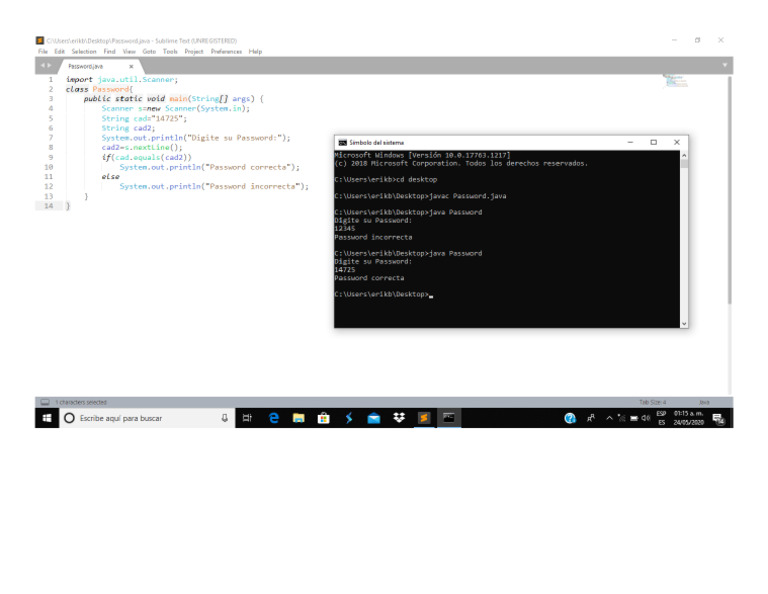Switch to Sublime Text taskbar icon
Viewport: 768px width, 594px height.
[x=423, y=418]
